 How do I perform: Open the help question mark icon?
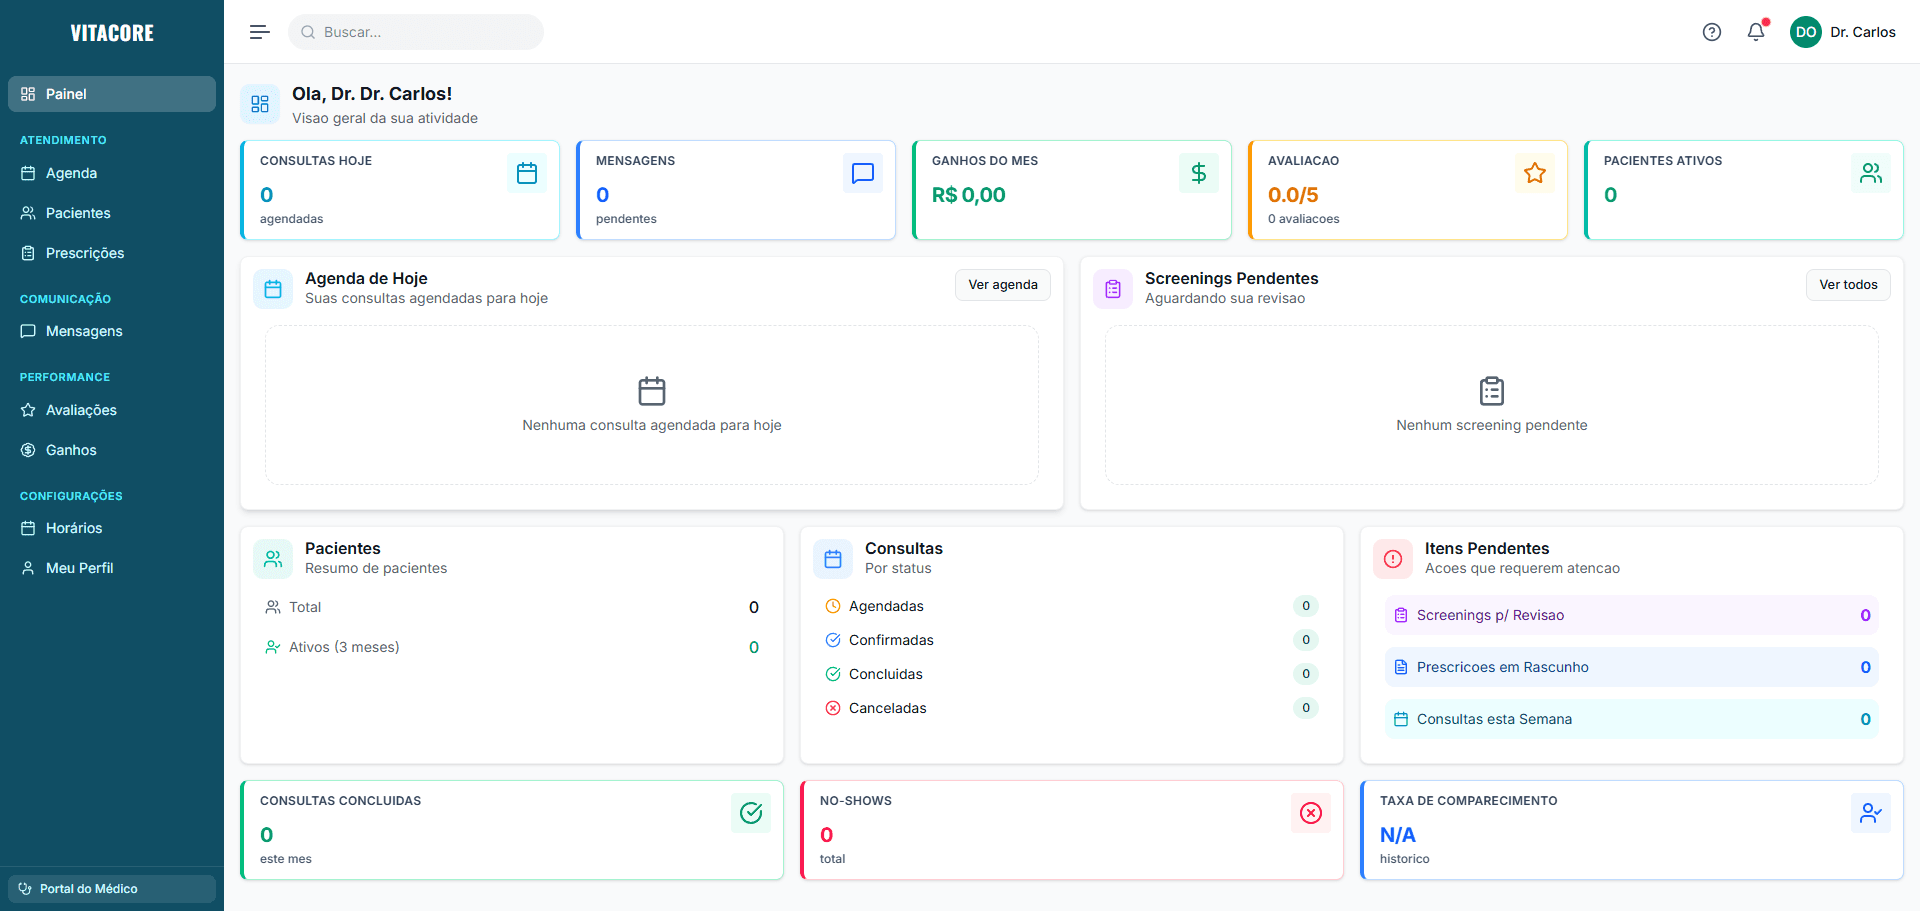1711,32
